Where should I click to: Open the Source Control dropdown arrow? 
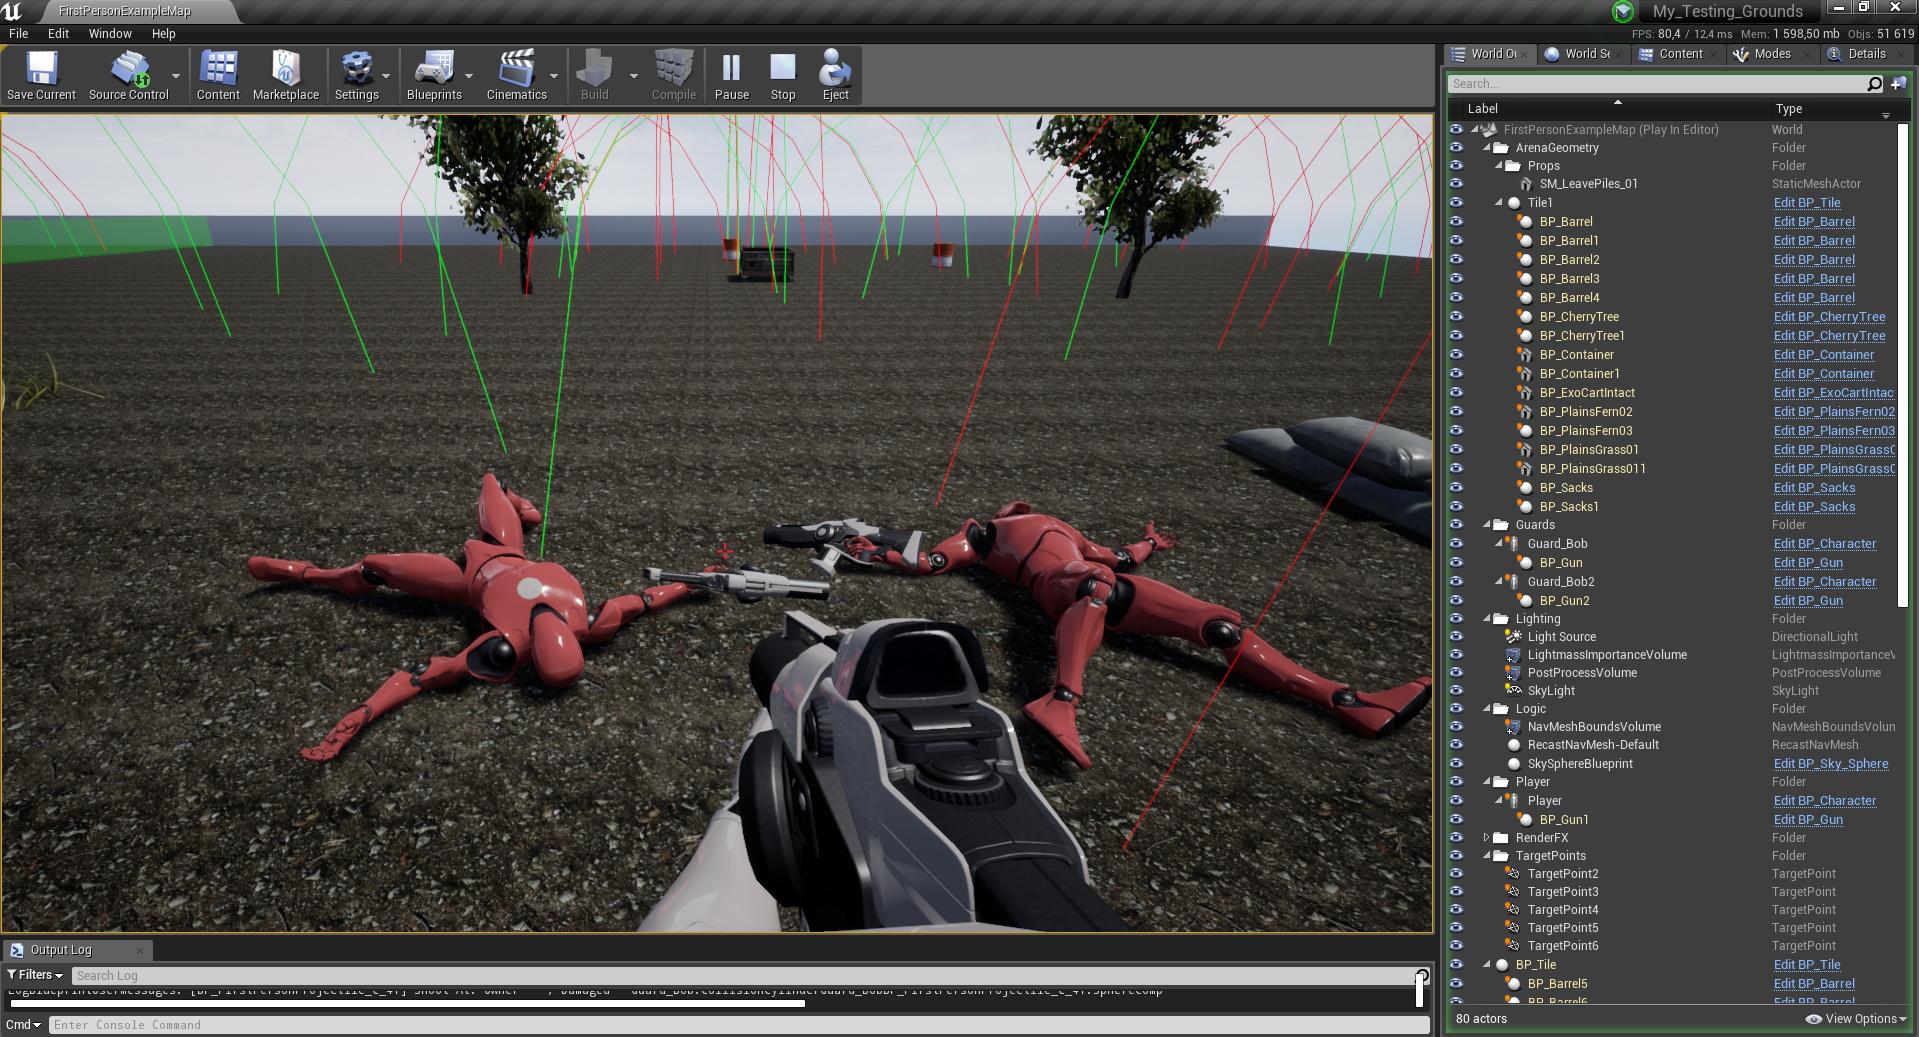tap(176, 76)
